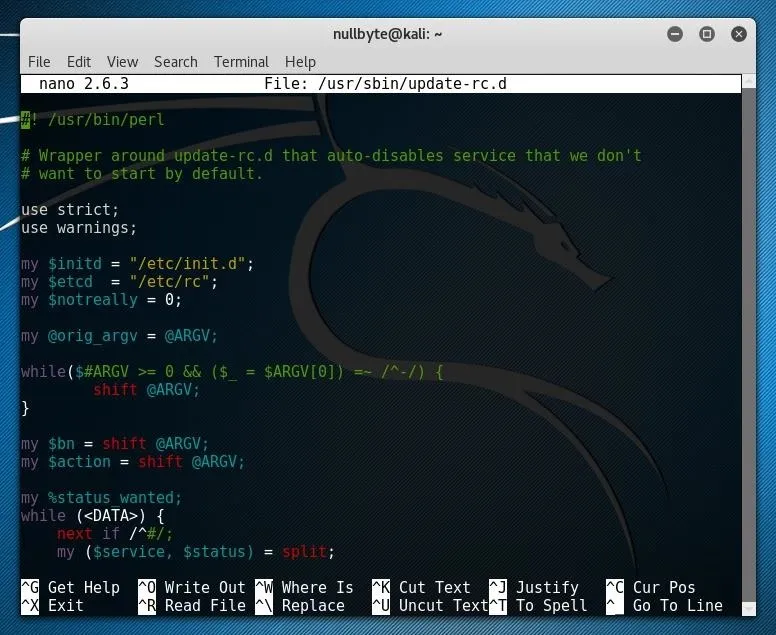Image resolution: width=776 pixels, height=635 pixels.
Task: Click the '^G Get Help' shortcut
Action: 70,587
